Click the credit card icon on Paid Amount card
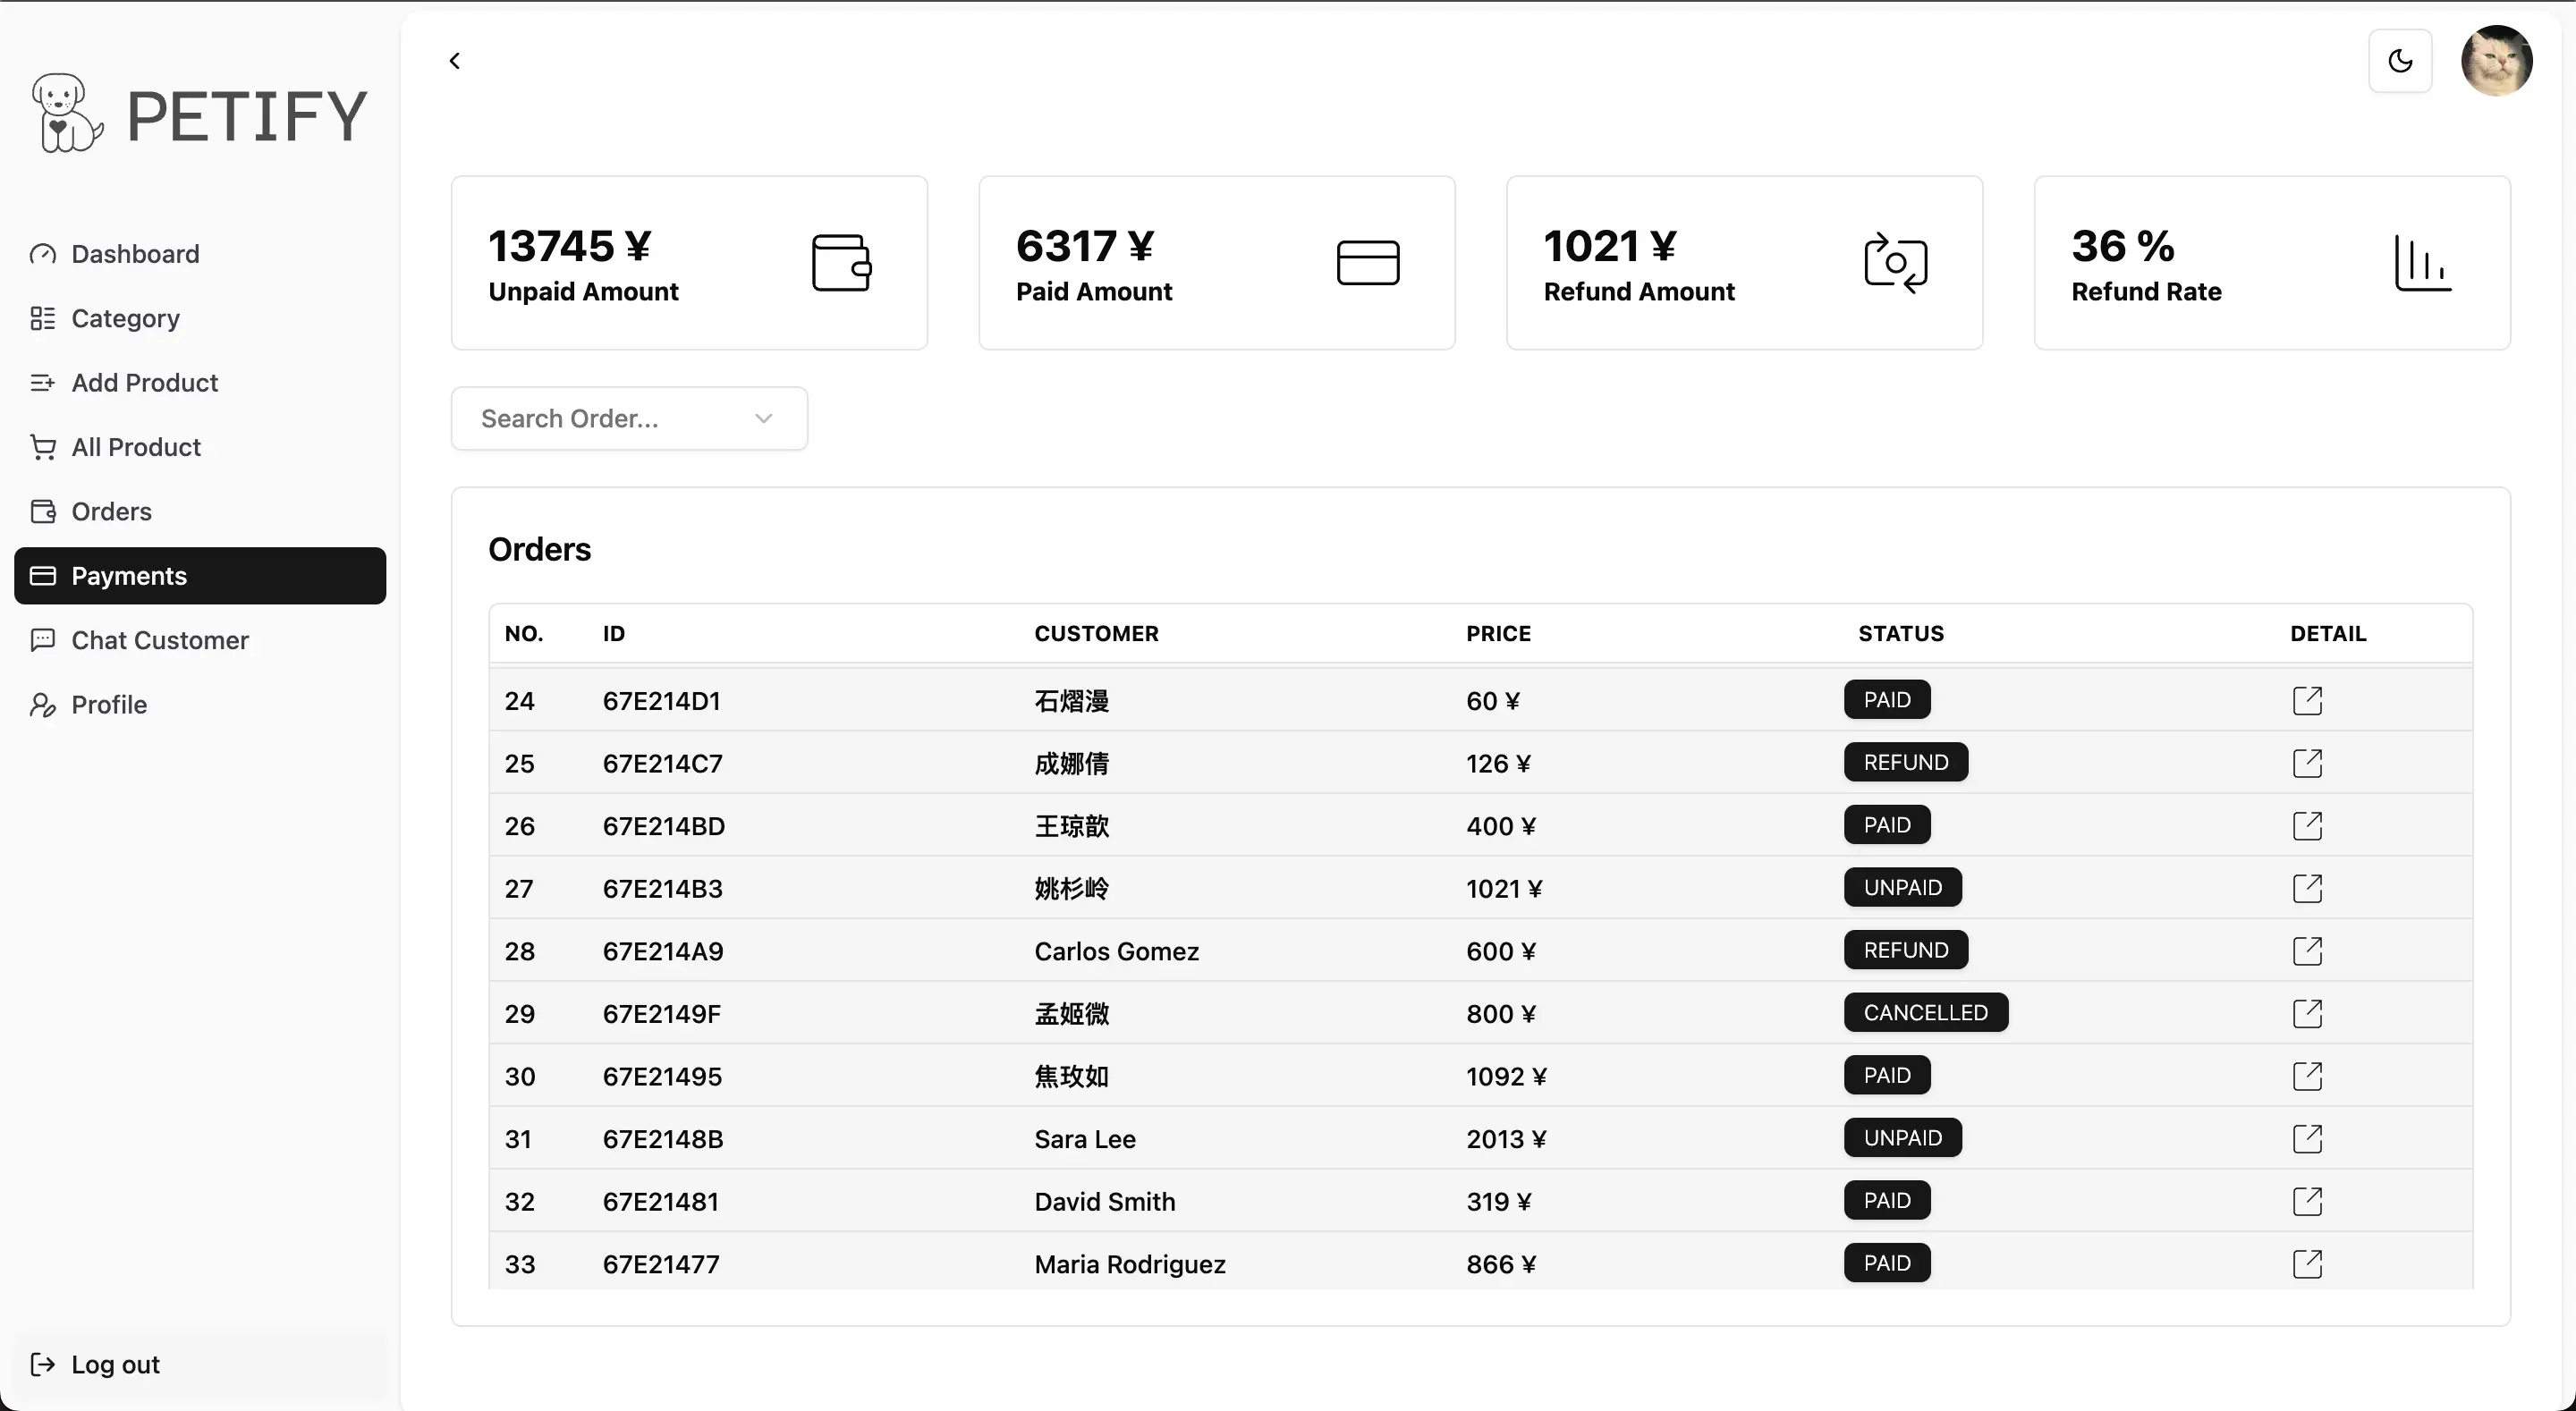 (x=1368, y=263)
